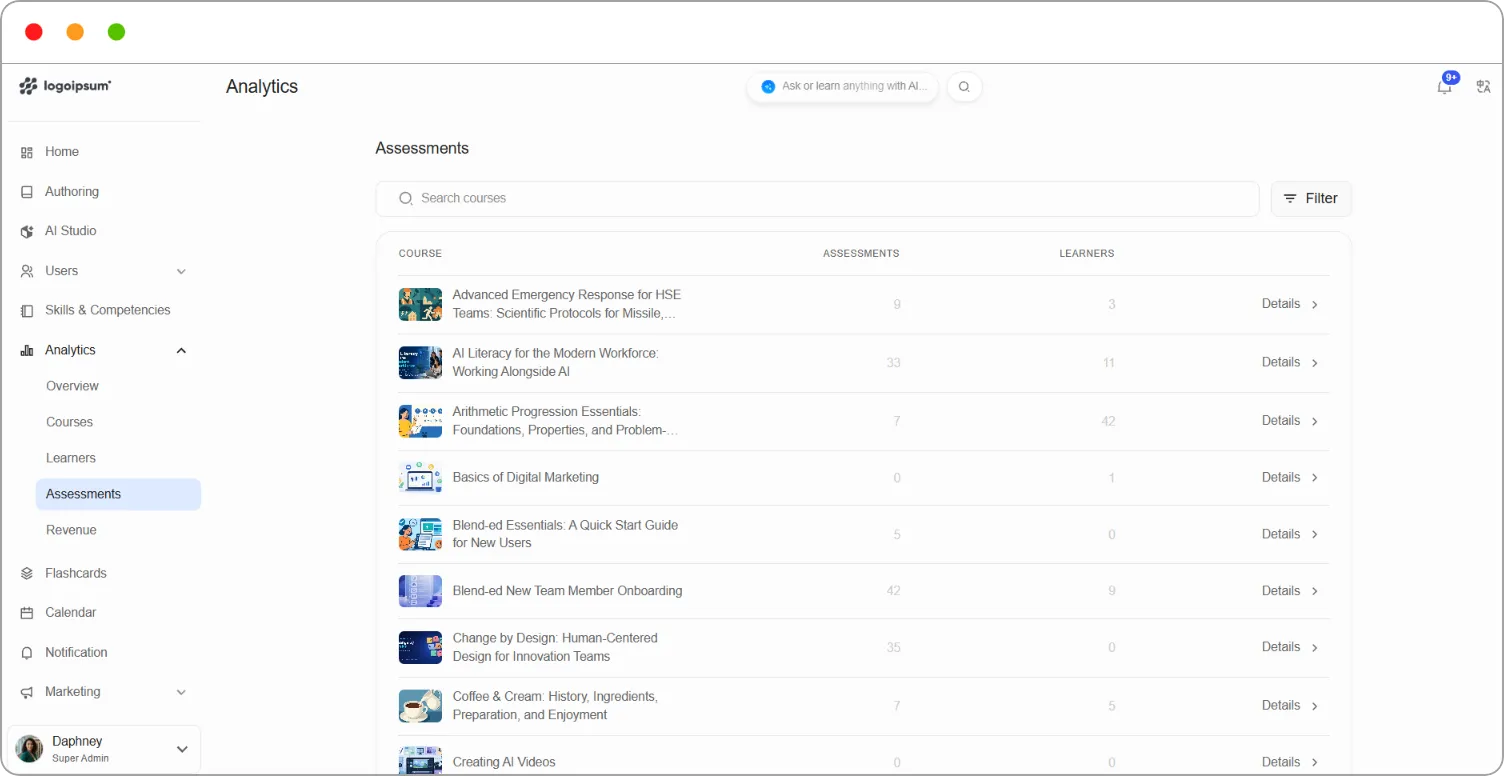Go to Analytics Overview

[x=72, y=386]
